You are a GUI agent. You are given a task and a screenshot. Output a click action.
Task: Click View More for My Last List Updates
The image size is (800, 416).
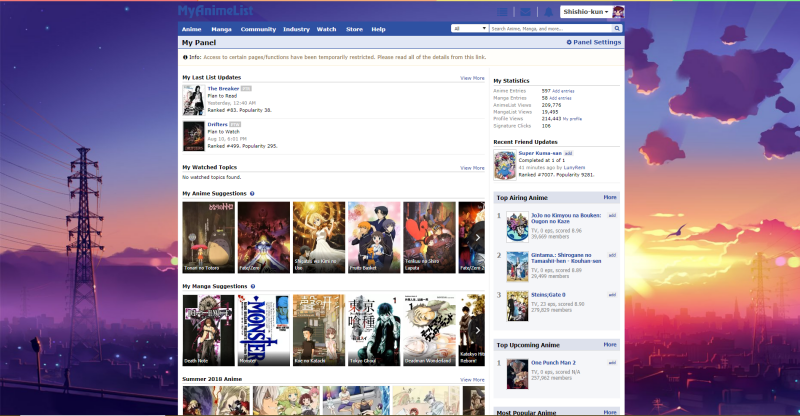(472, 77)
